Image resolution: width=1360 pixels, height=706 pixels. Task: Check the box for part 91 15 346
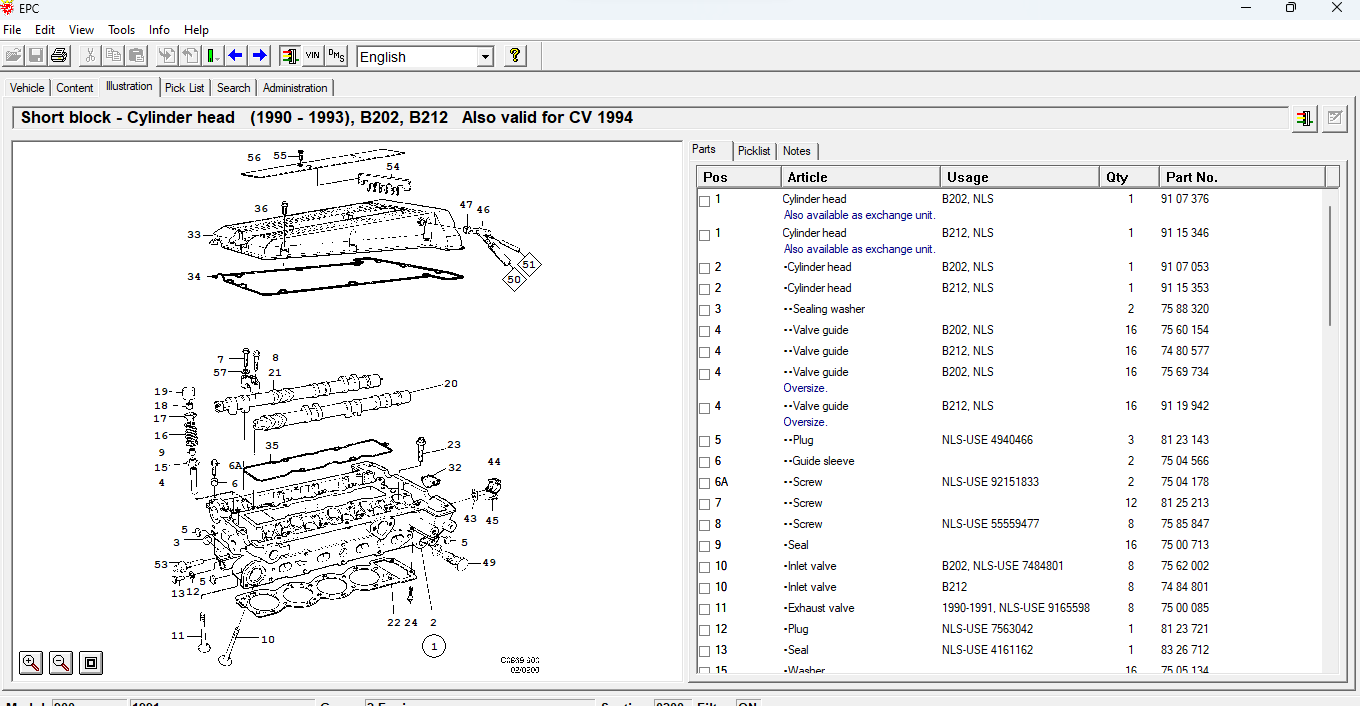tap(705, 235)
